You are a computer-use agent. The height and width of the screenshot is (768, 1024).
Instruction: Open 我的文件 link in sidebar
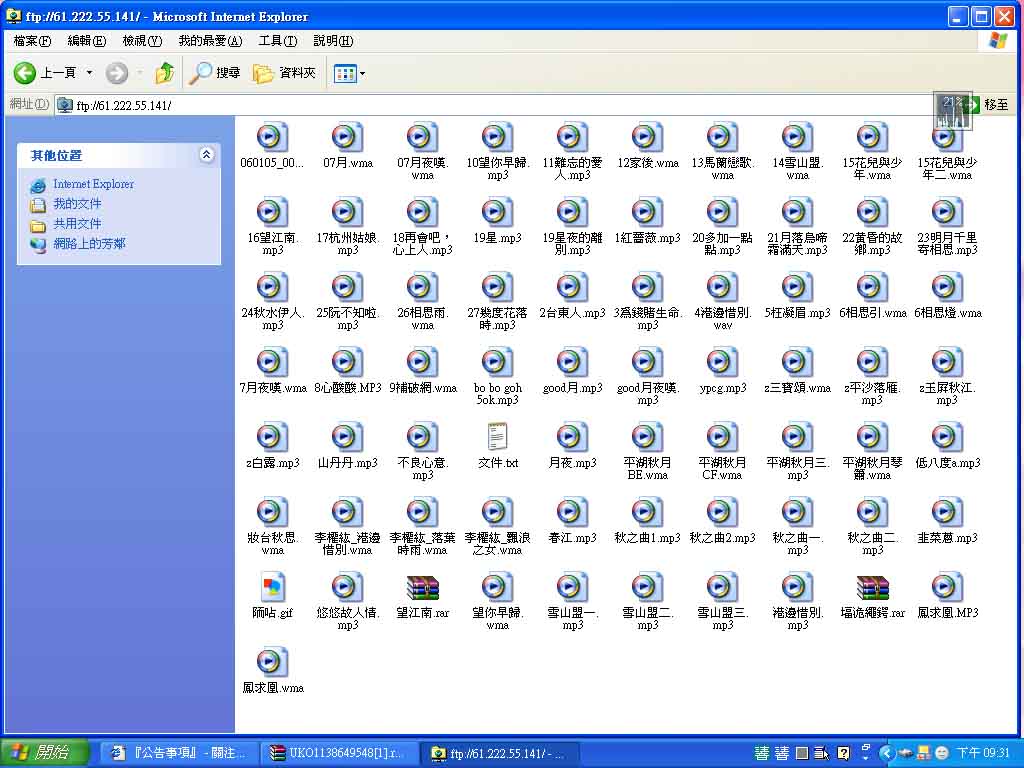(x=77, y=204)
